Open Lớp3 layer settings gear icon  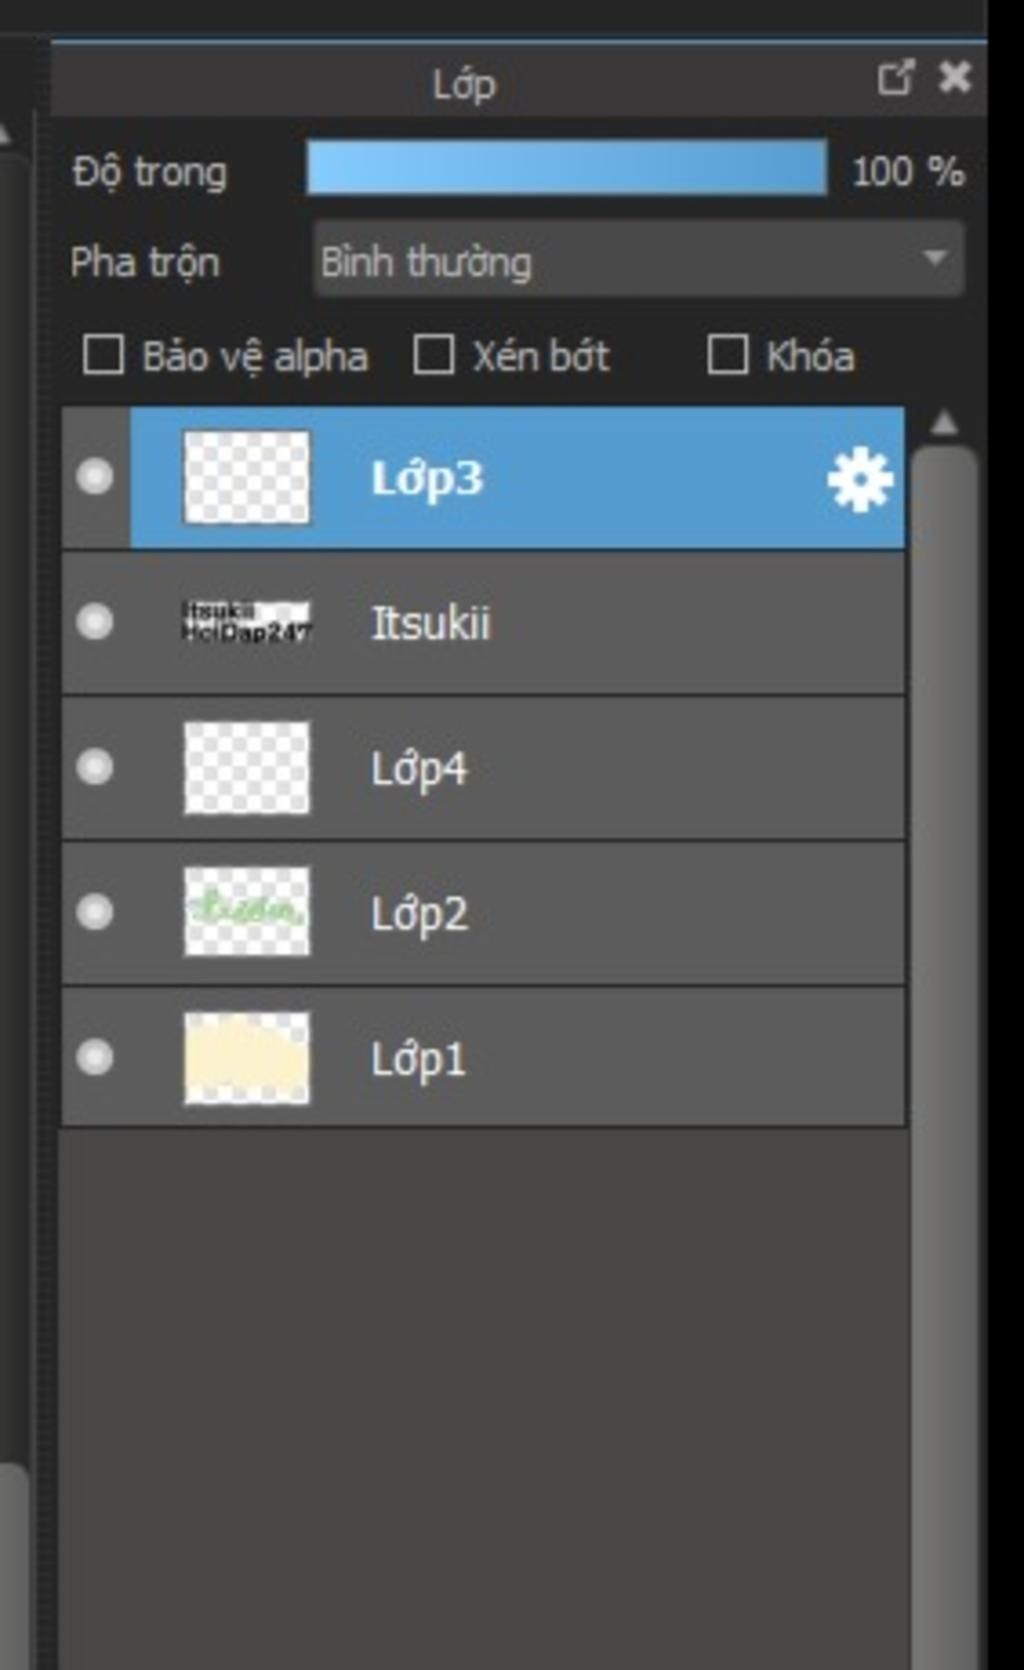point(860,480)
